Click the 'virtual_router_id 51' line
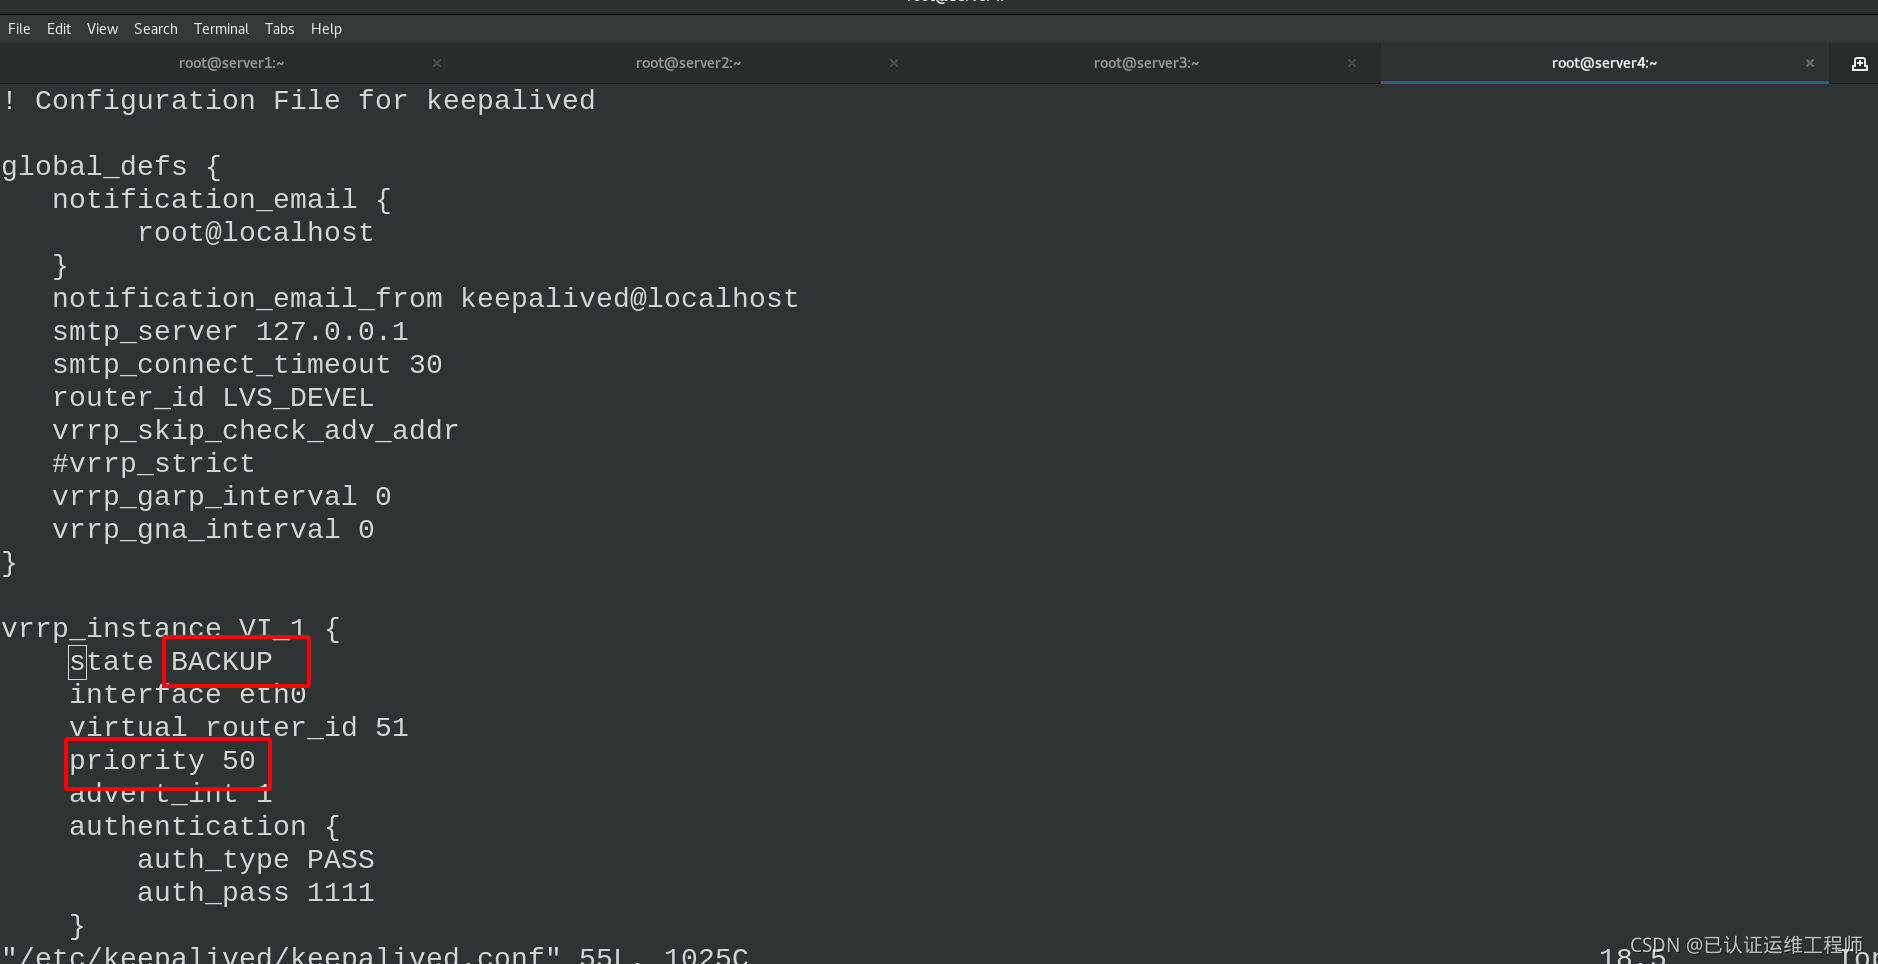 pos(239,728)
